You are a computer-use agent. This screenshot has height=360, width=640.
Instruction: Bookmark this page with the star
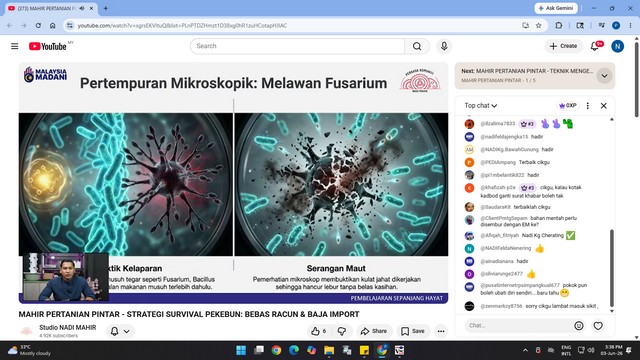coord(539,25)
